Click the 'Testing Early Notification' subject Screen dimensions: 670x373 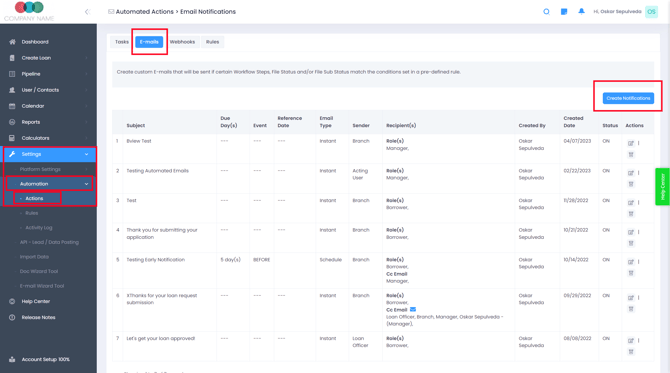point(156,260)
